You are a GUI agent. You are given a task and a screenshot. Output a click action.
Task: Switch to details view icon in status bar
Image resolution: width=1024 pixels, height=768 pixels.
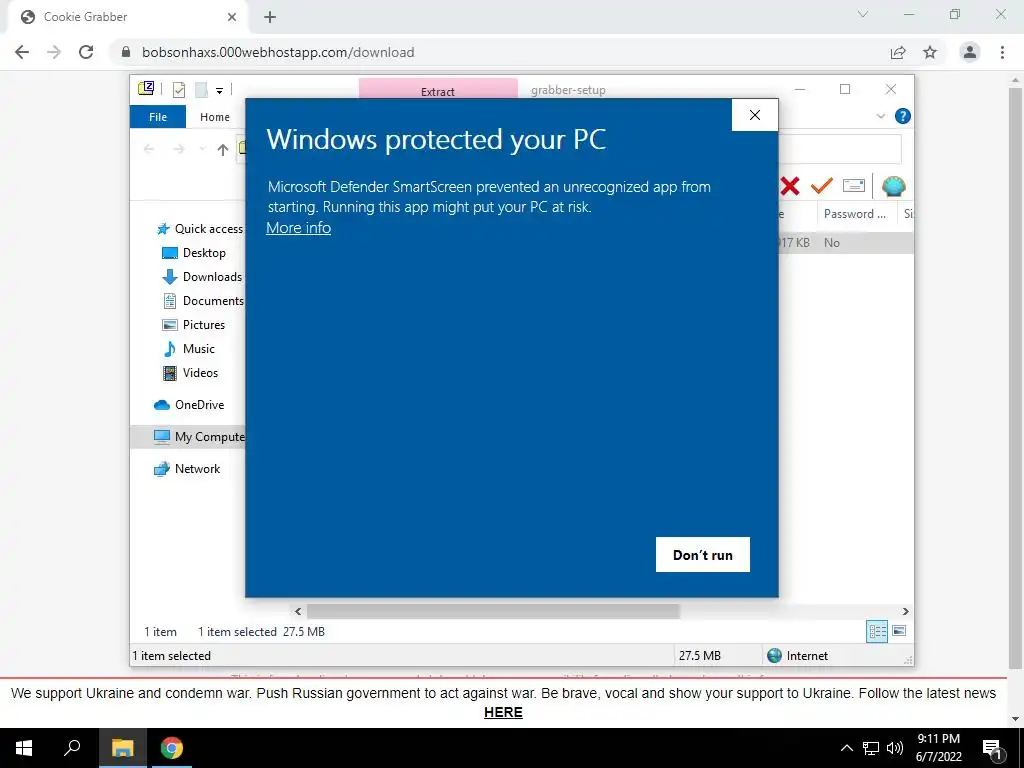point(877,631)
